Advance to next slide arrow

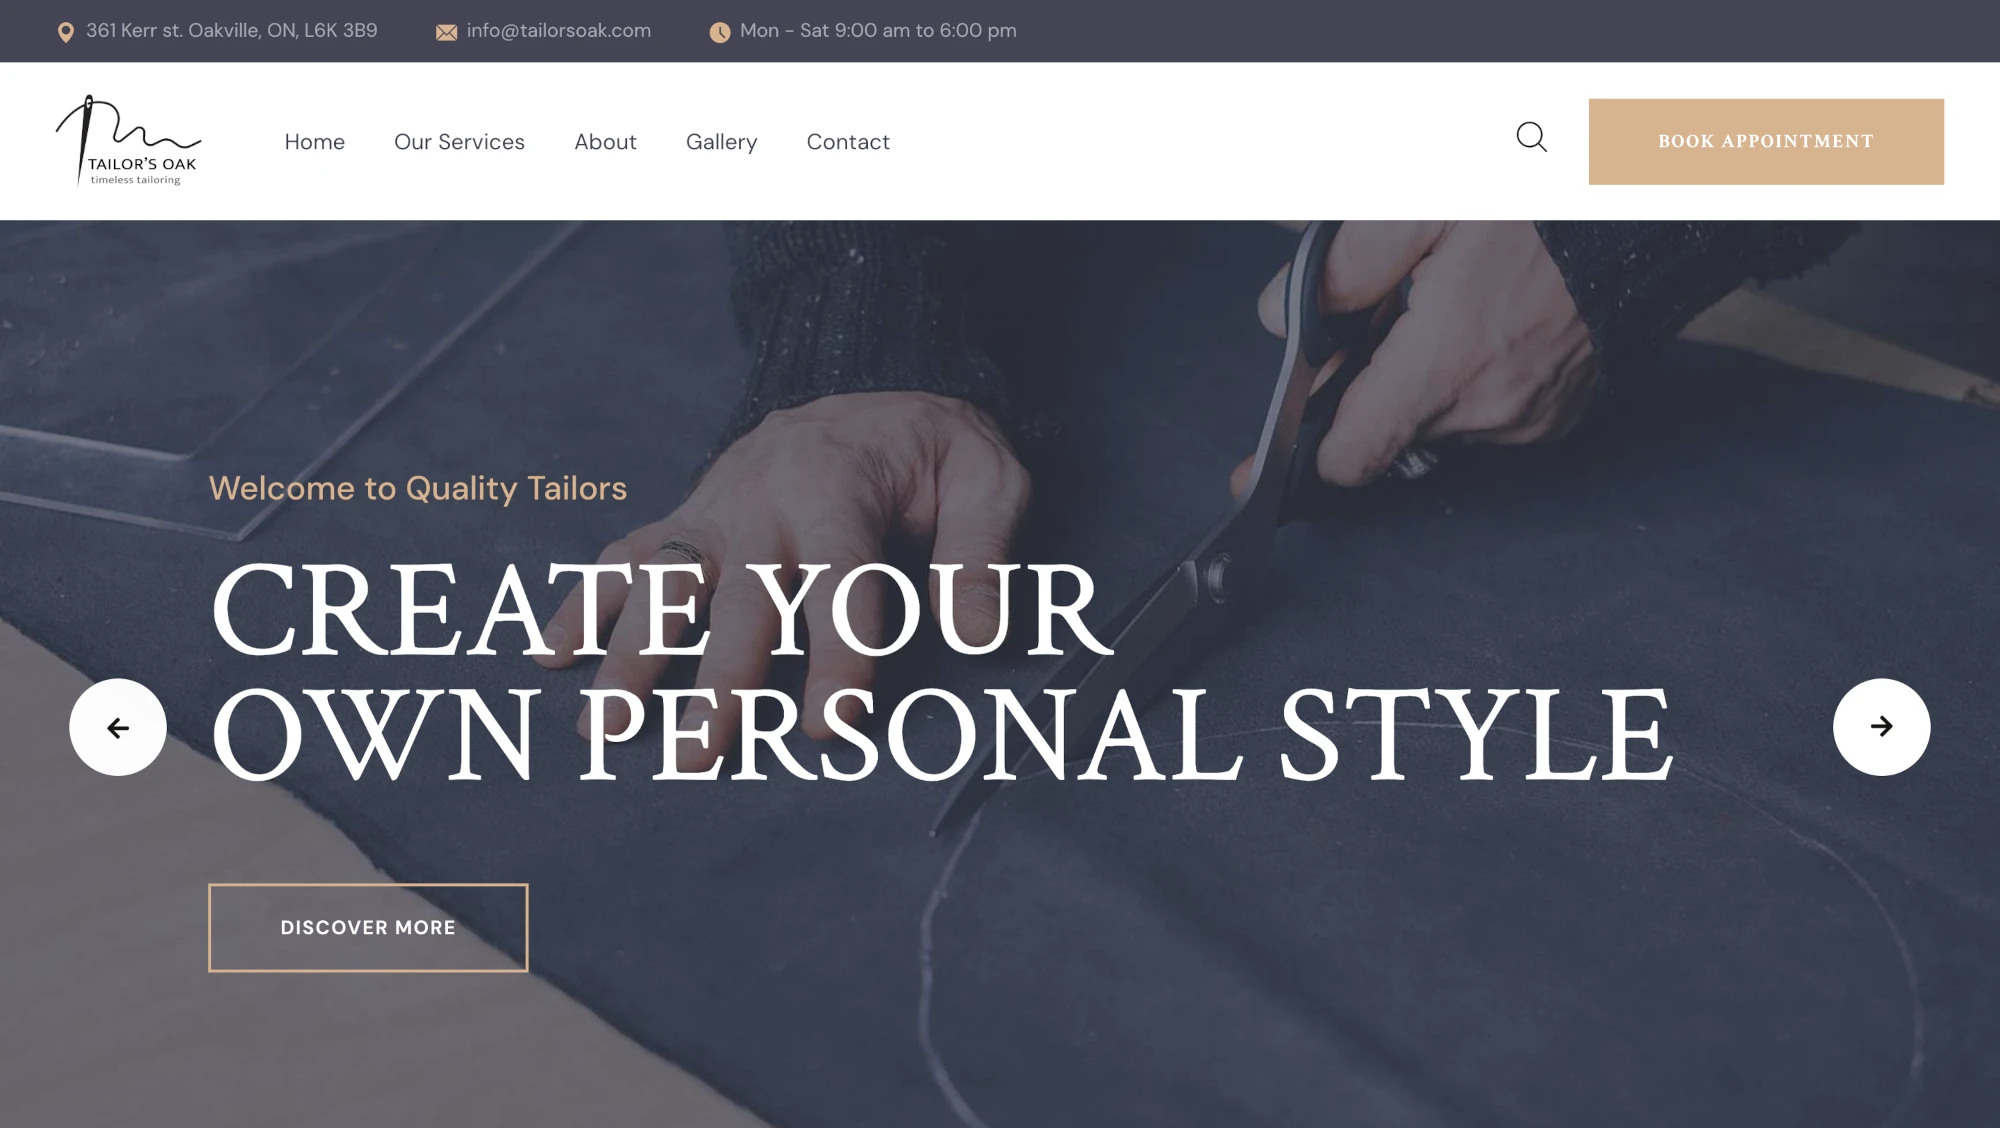pos(1881,727)
